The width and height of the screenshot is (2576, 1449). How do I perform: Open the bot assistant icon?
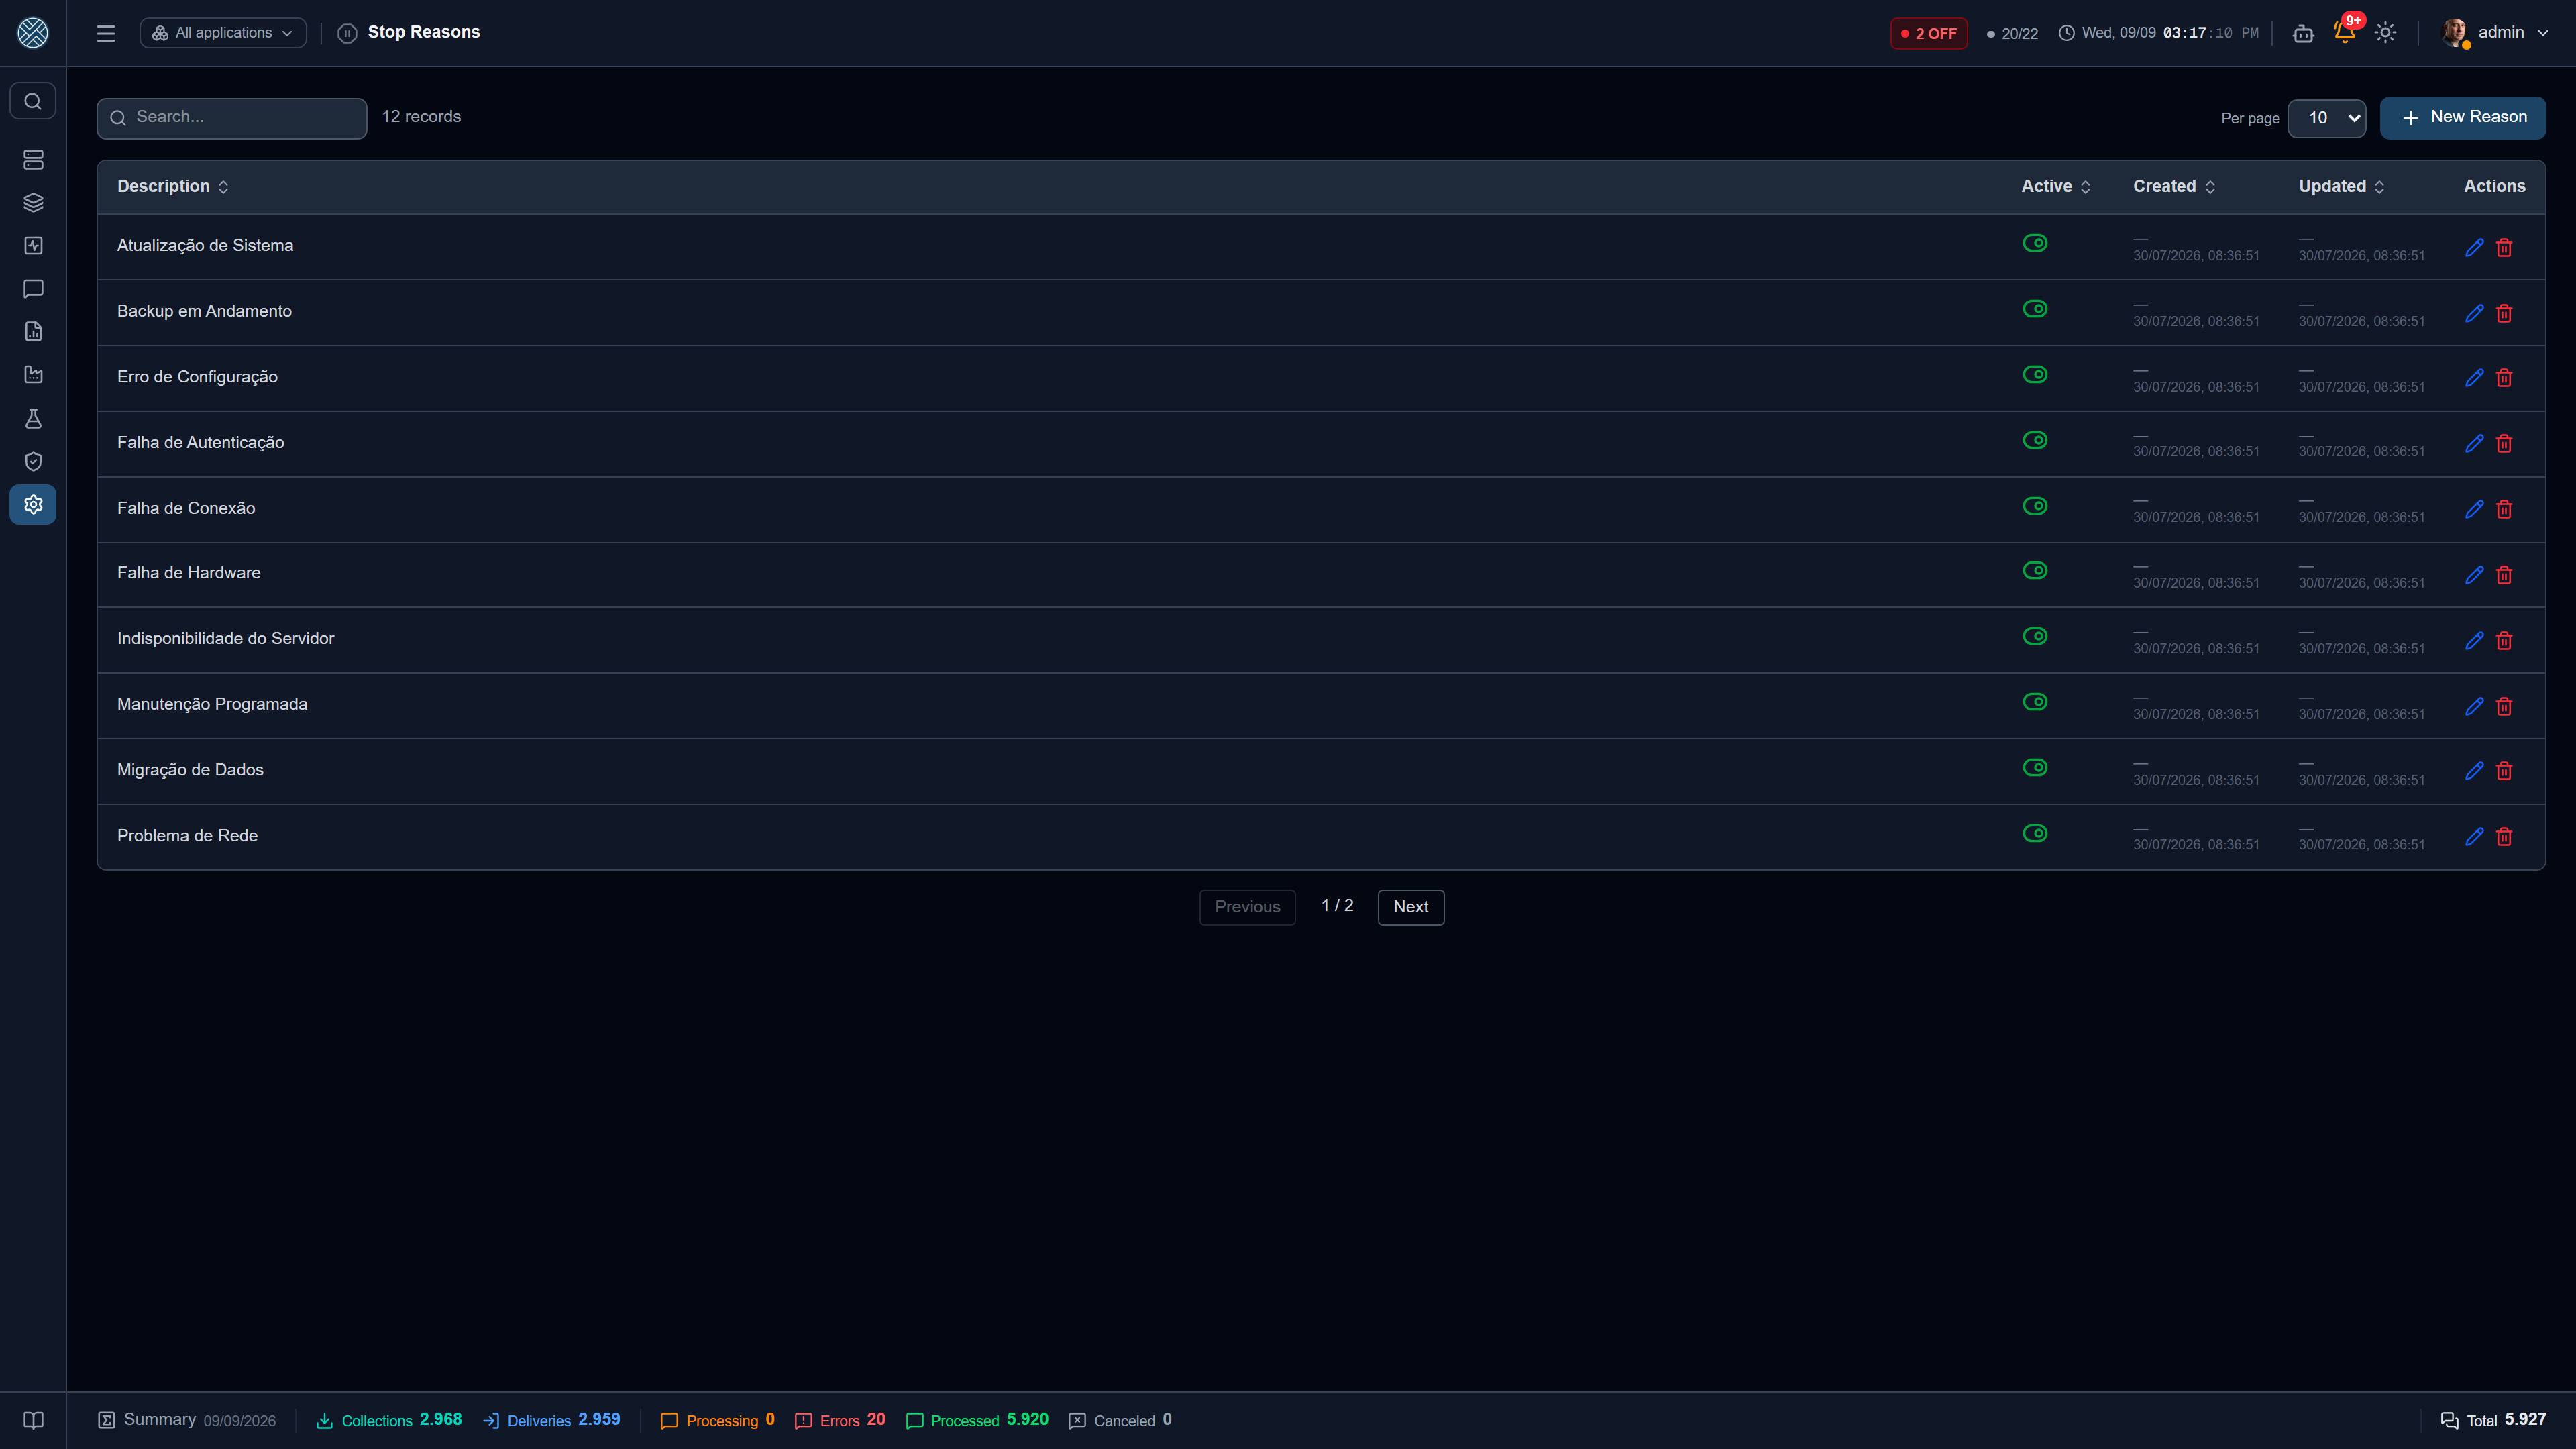click(x=2303, y=33)
